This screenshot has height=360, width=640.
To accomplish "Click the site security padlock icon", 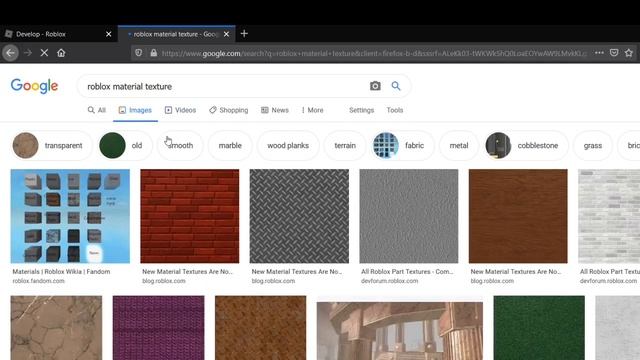I will coord(153,53).
